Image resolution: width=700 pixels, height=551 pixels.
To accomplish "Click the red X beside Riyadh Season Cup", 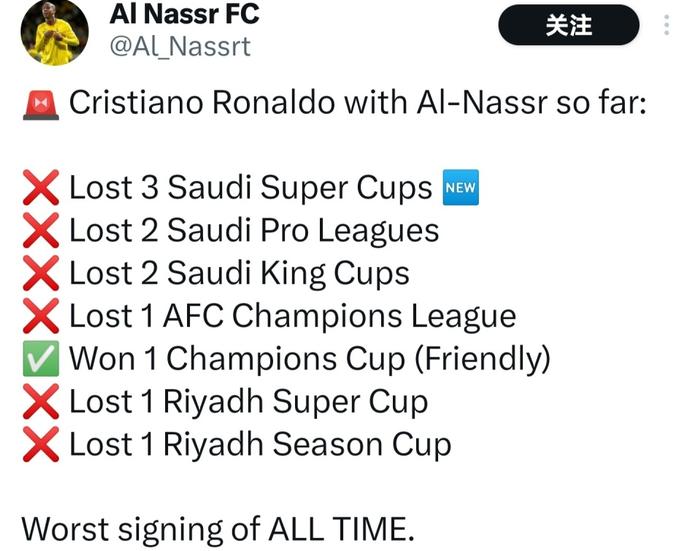I will point(41,444).
